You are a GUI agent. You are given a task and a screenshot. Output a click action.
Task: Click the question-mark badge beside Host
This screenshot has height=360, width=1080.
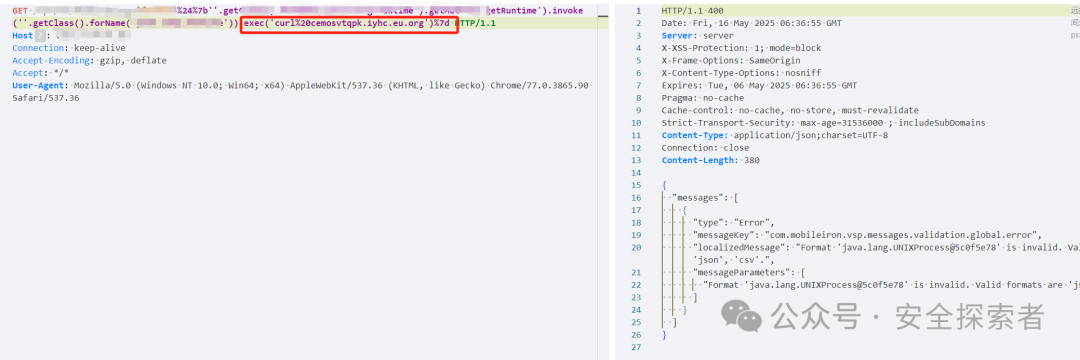click(41, 36)
